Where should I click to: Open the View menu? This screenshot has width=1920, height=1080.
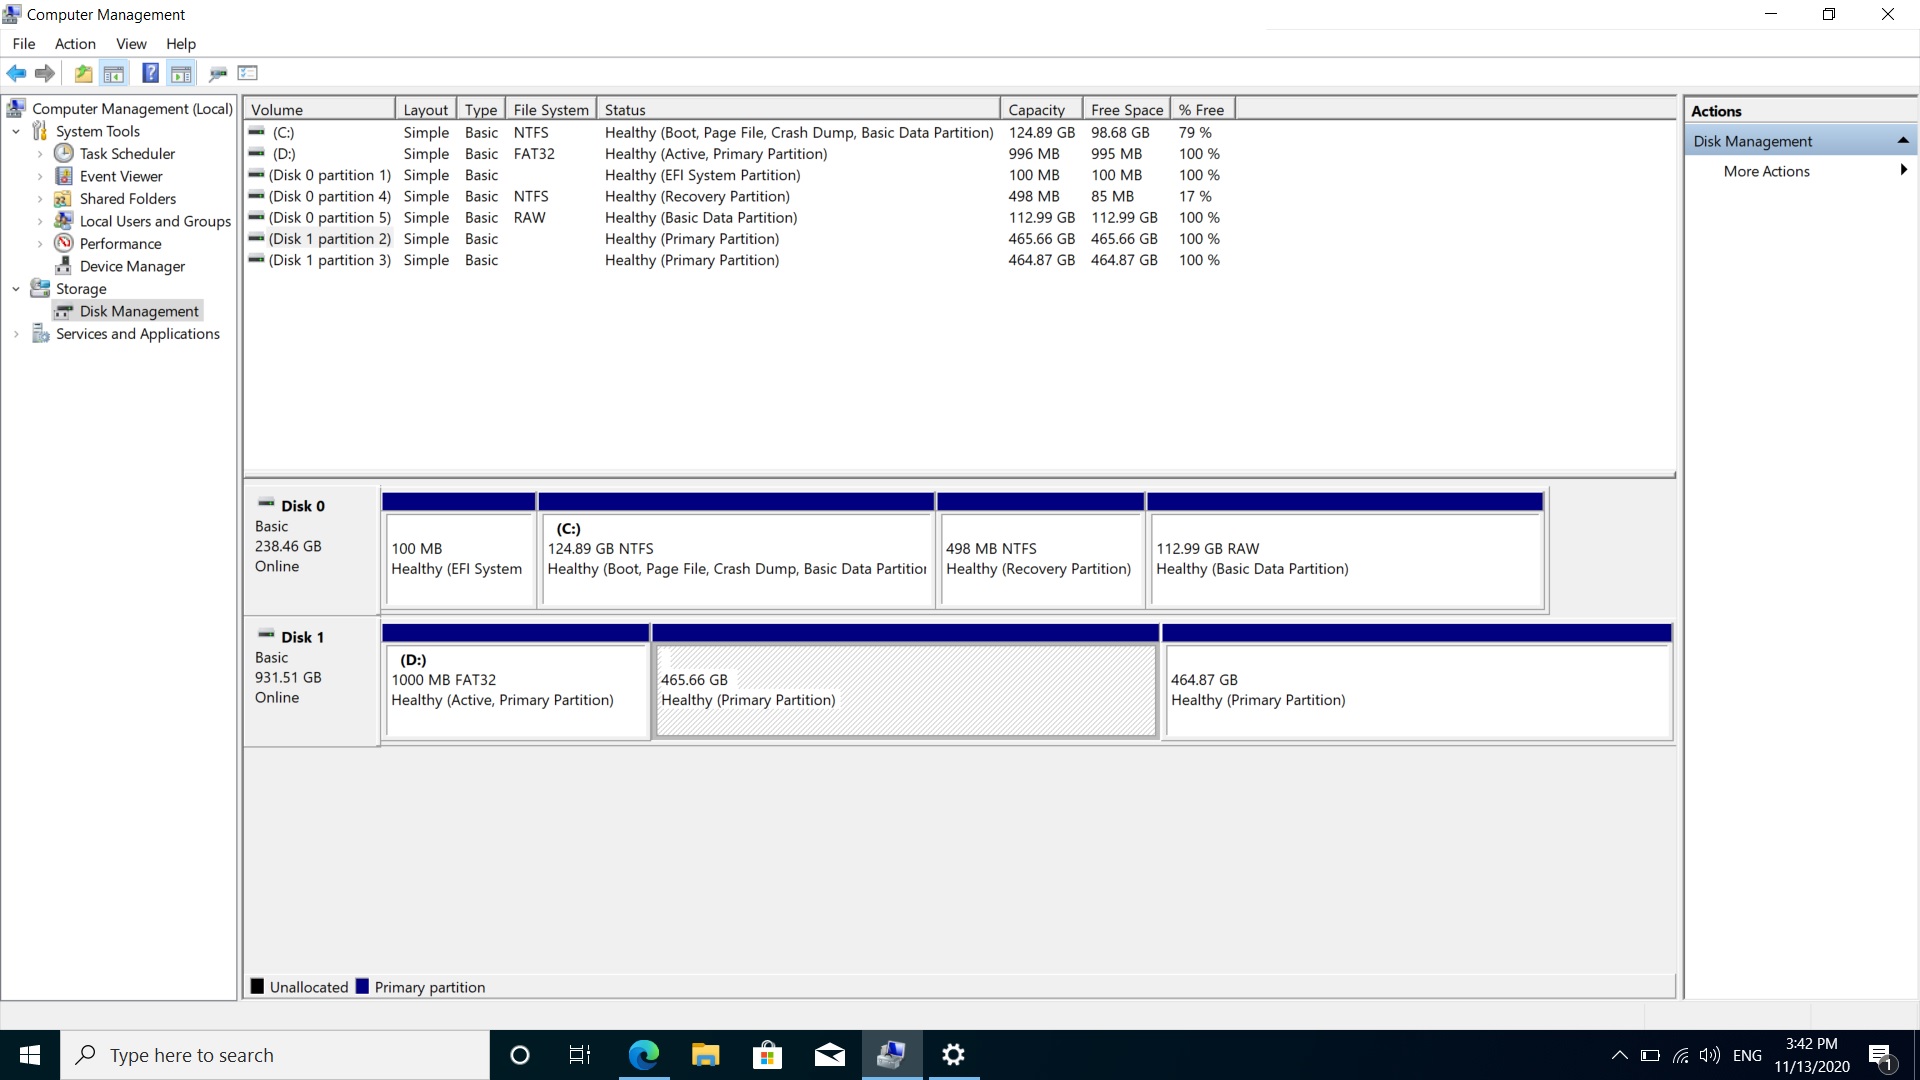[131, 43]
